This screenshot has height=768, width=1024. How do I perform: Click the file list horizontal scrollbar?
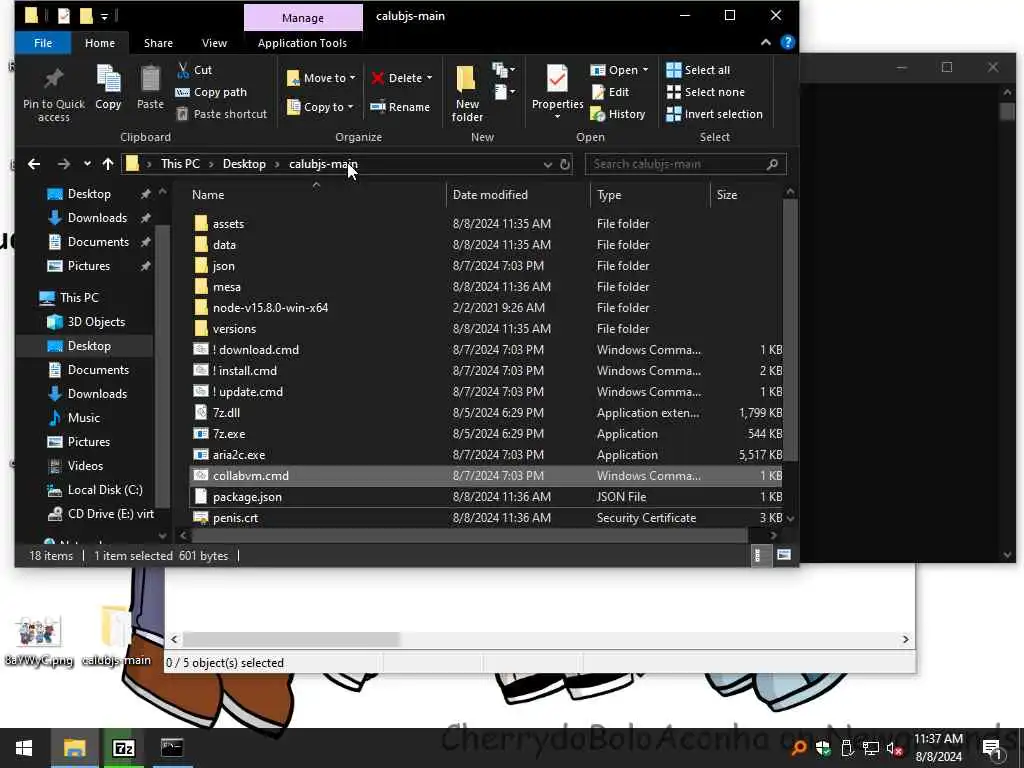click(470, 536)
